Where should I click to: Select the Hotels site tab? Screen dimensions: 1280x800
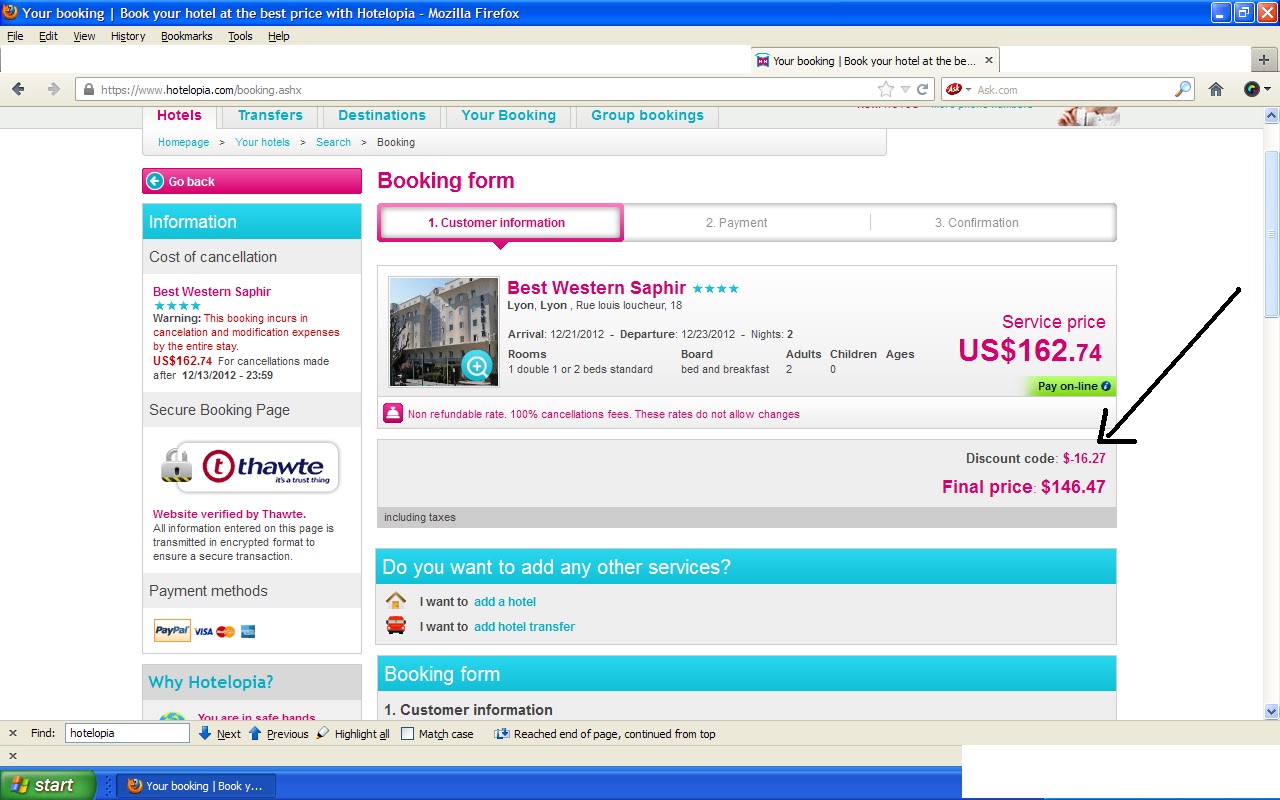tap(179, 116)
